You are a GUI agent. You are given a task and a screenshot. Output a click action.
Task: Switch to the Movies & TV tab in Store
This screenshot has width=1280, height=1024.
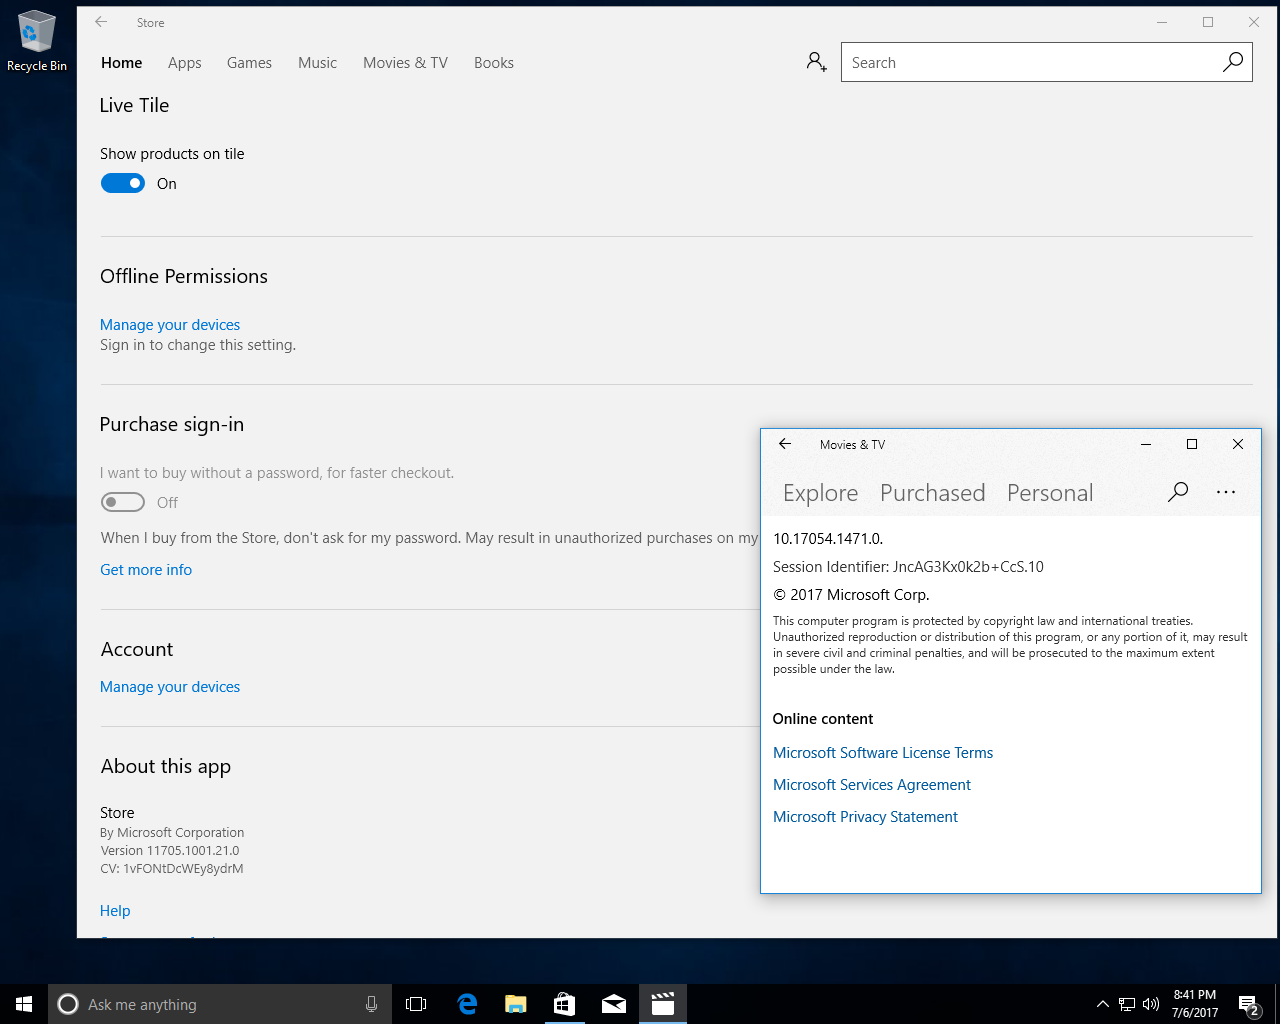click(x=405, y=62)
